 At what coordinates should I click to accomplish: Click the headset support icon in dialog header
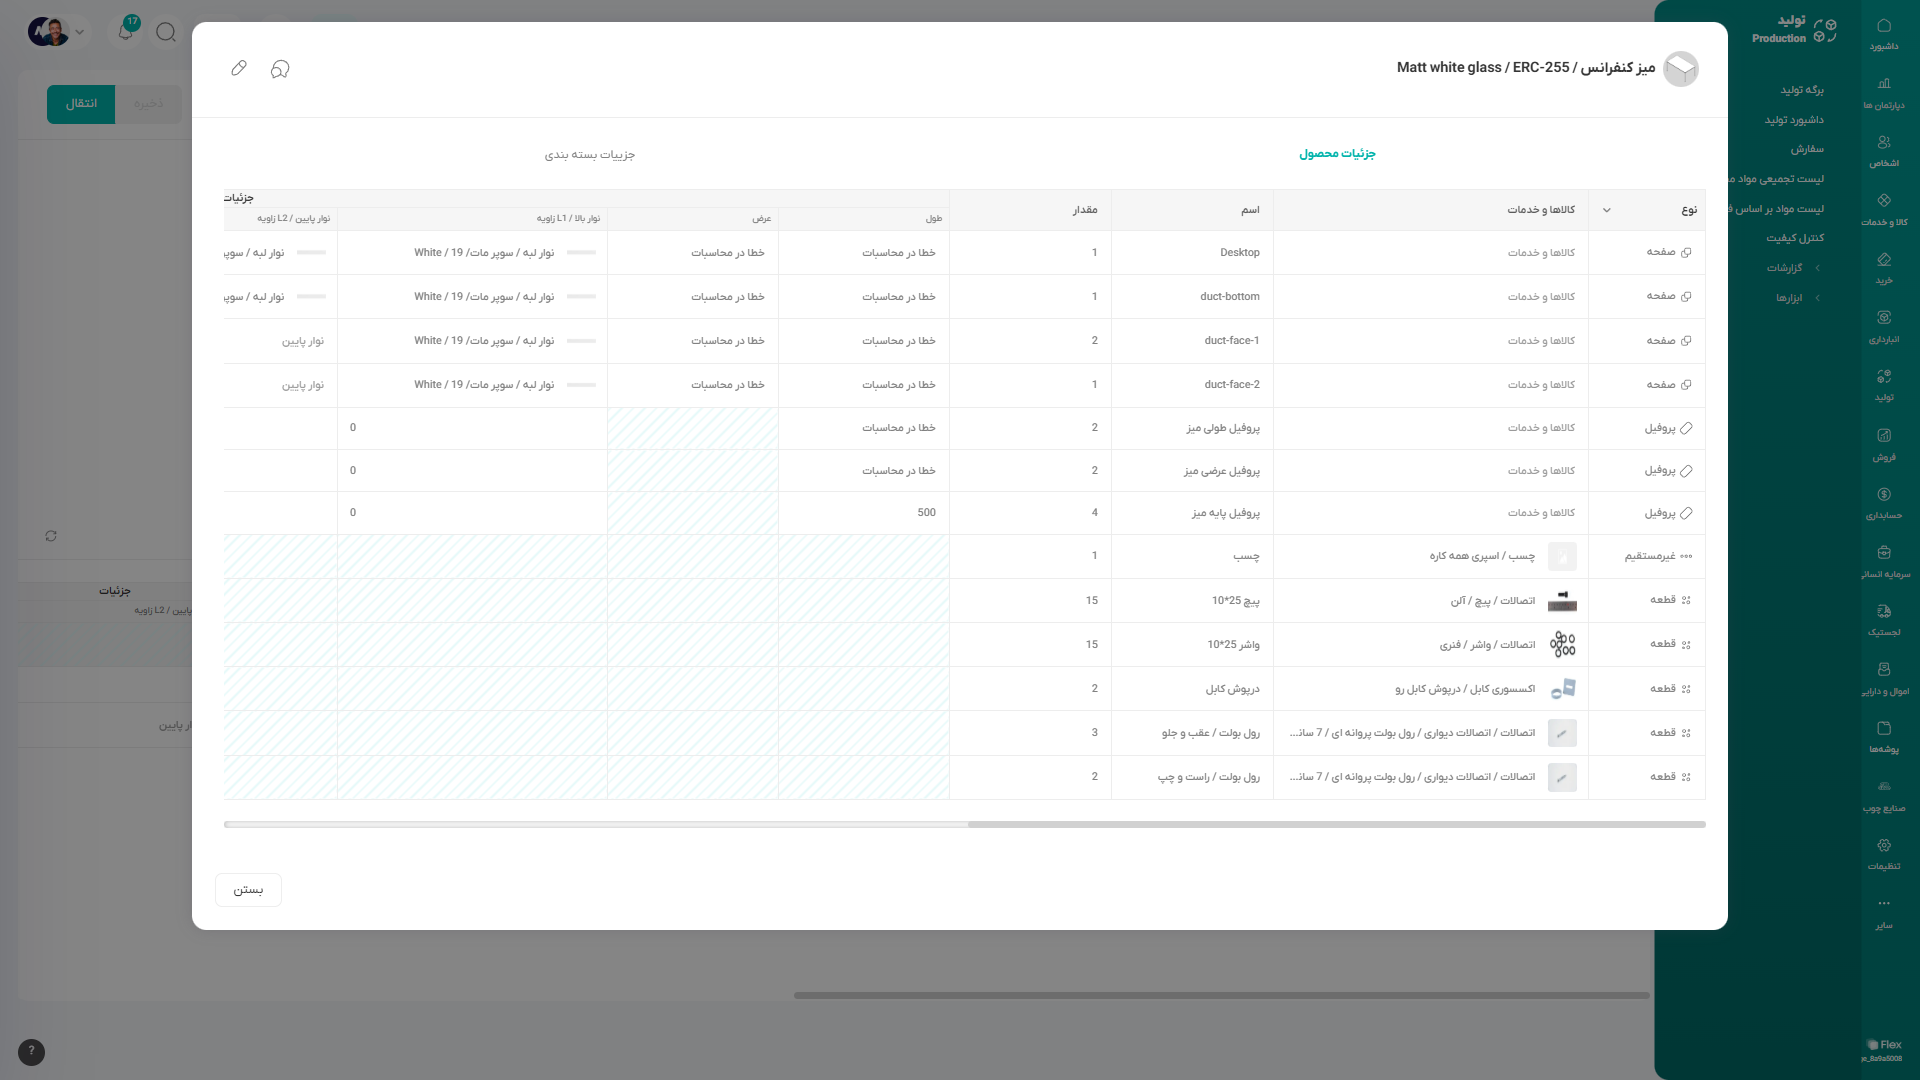coord(280,68)
